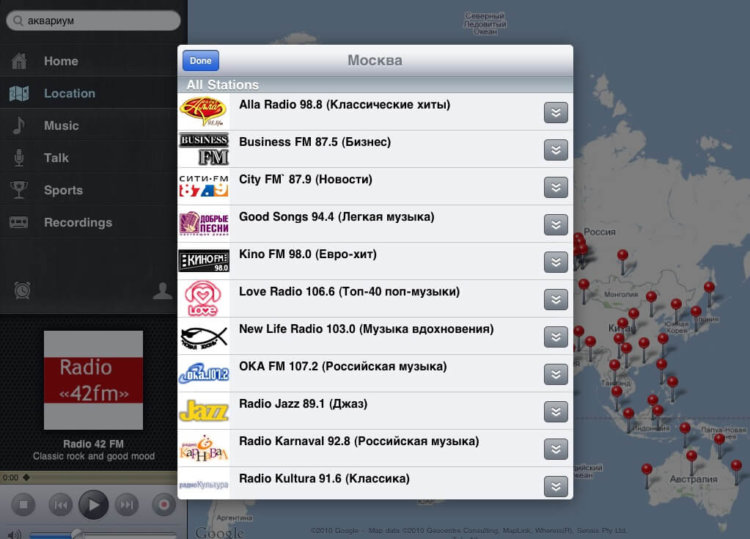
Task: Click the map icon beside Location
Action: pyautogui.click(x=19, y=93)
